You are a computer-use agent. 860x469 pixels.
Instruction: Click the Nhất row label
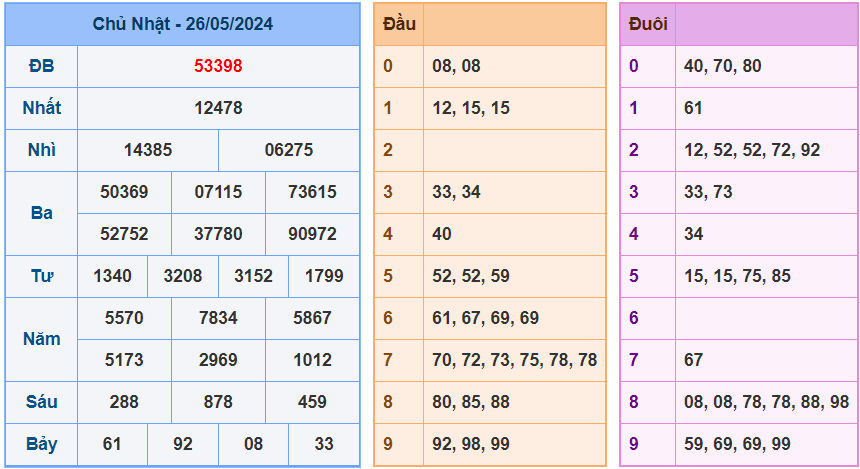[42, 108]
